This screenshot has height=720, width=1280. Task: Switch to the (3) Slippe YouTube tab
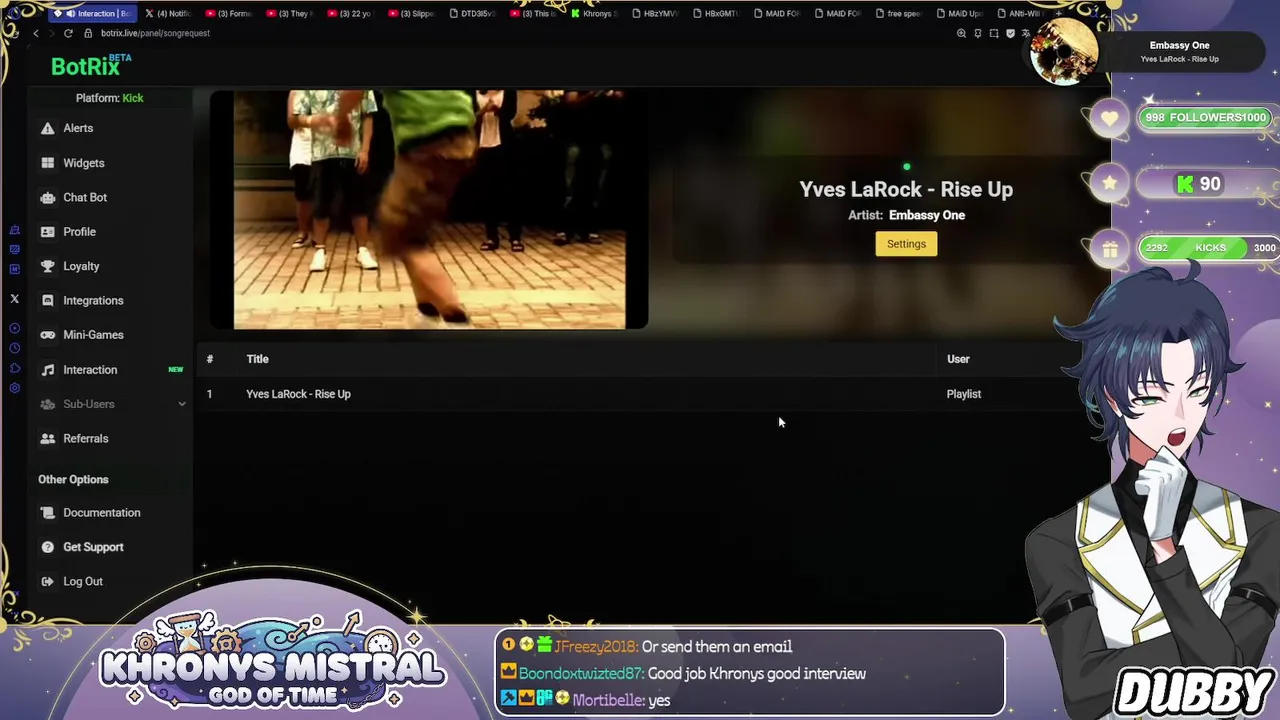pyautogui.click(x=412, y=13)
